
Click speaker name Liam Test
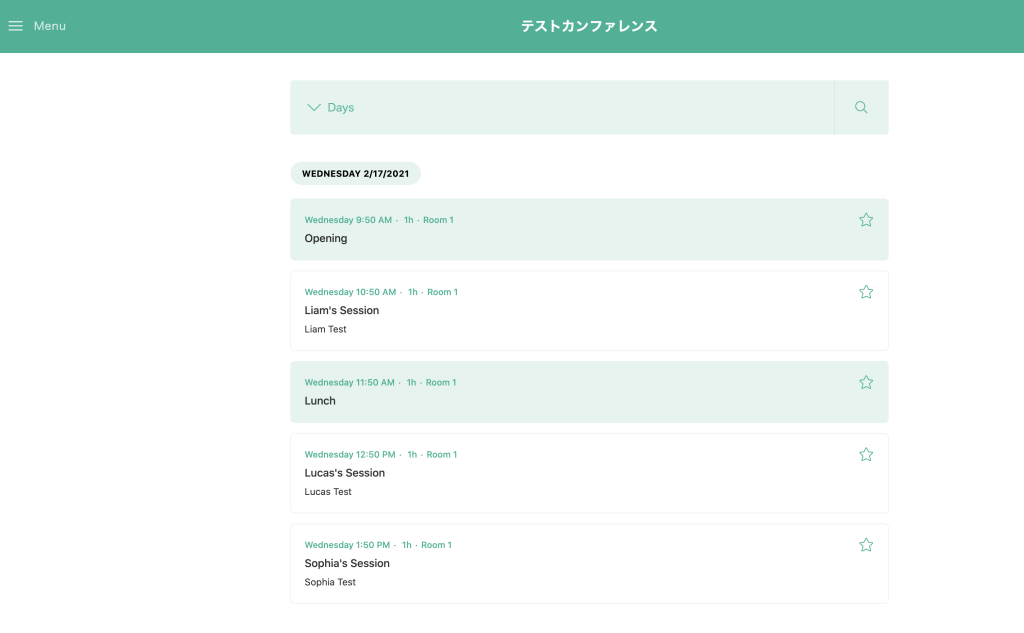click(x=326, y=329)
